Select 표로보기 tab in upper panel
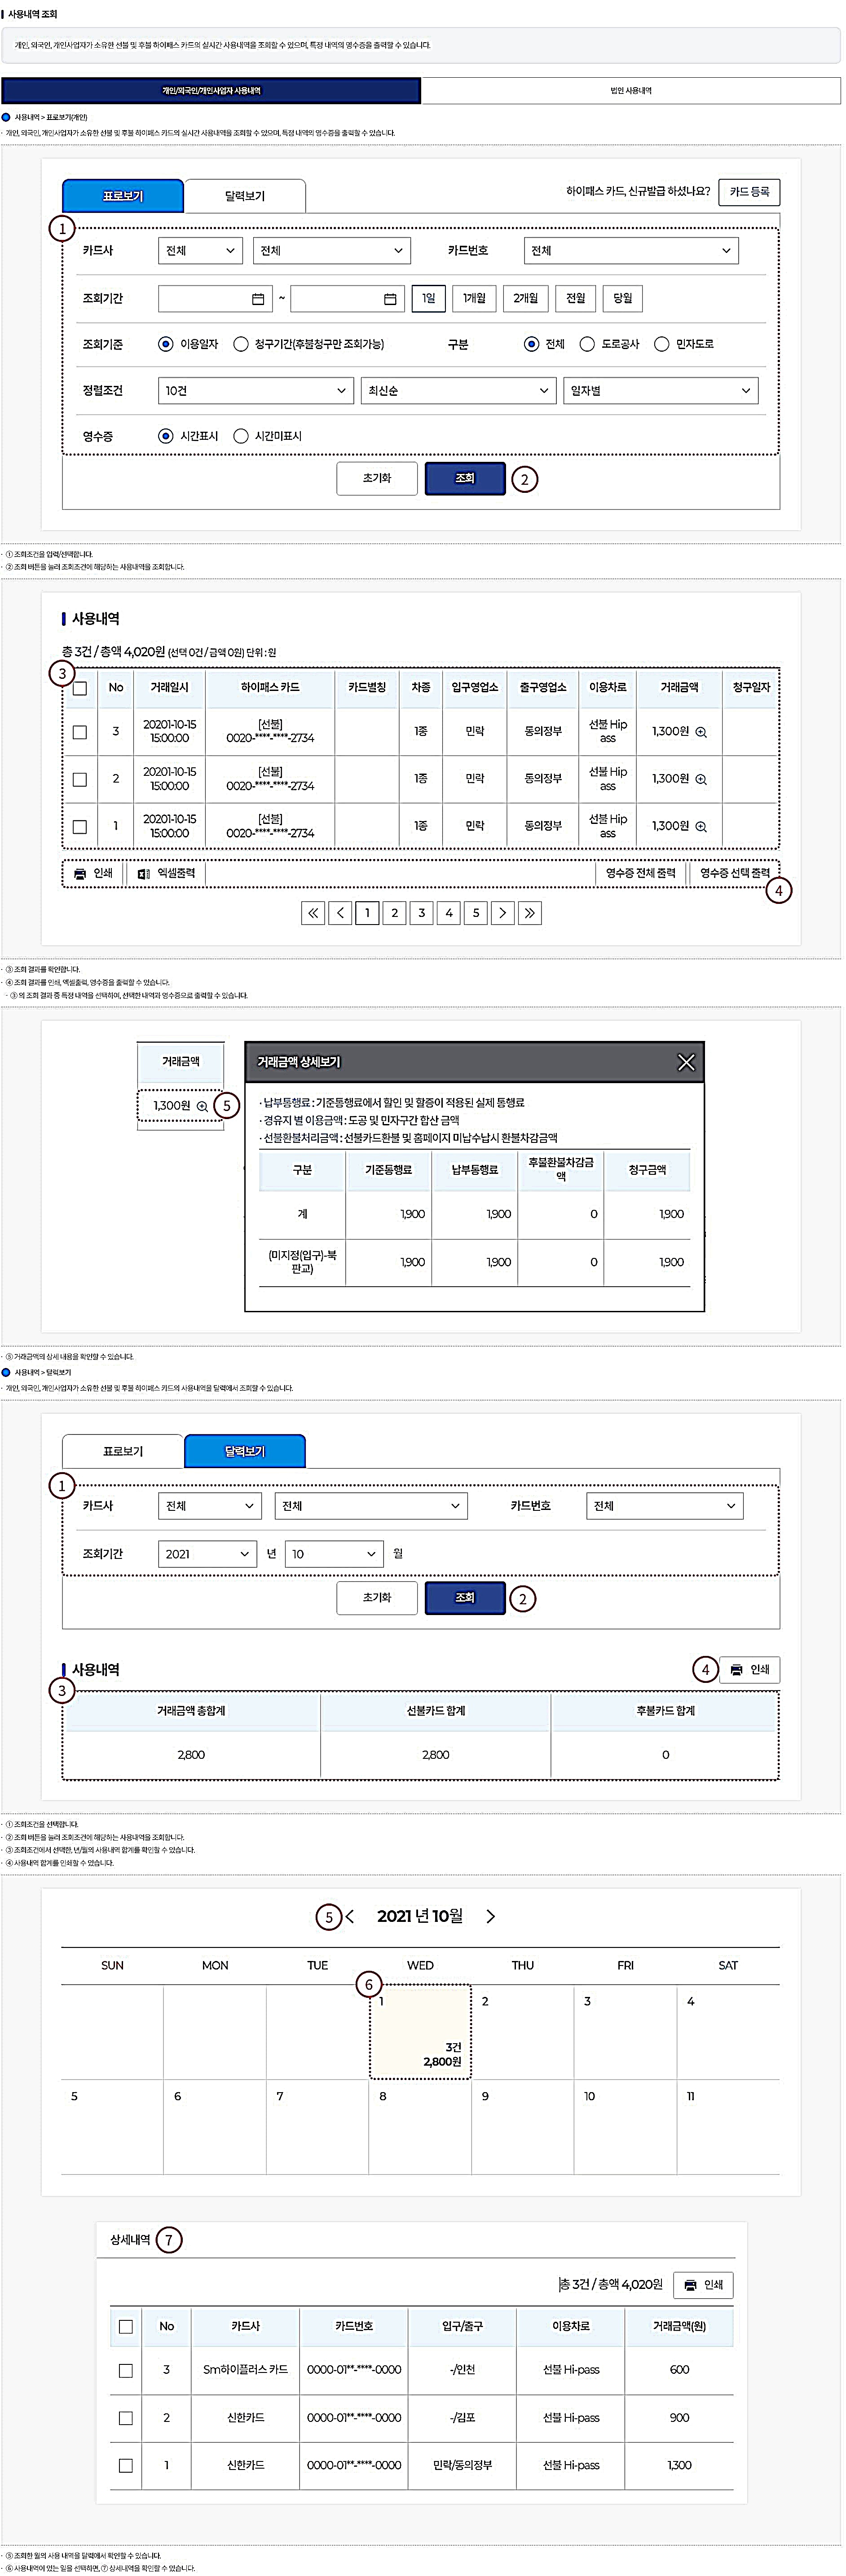The width and height of the screenshot is (846, 2576). [x=123, y=196]
